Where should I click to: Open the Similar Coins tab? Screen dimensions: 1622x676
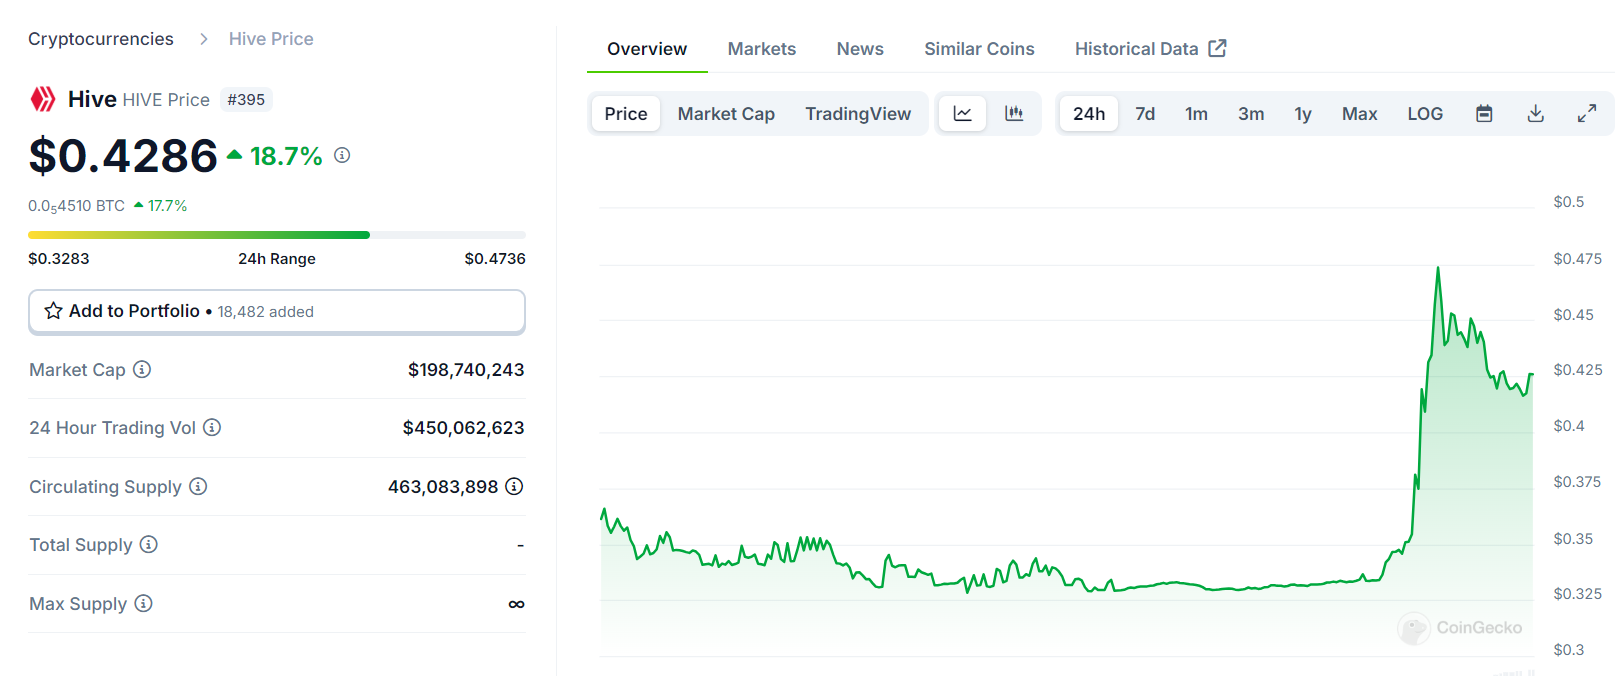pos(979,49)
